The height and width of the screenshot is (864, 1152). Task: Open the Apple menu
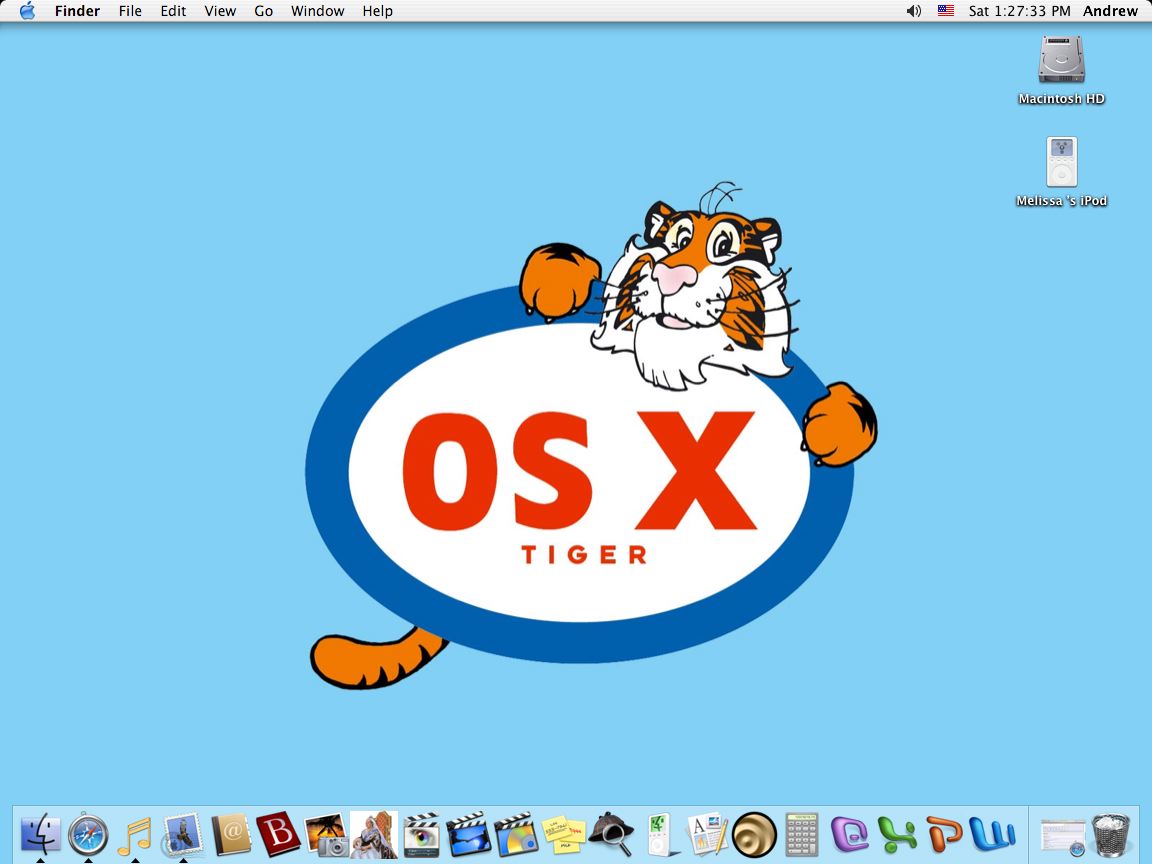(27, 11)
